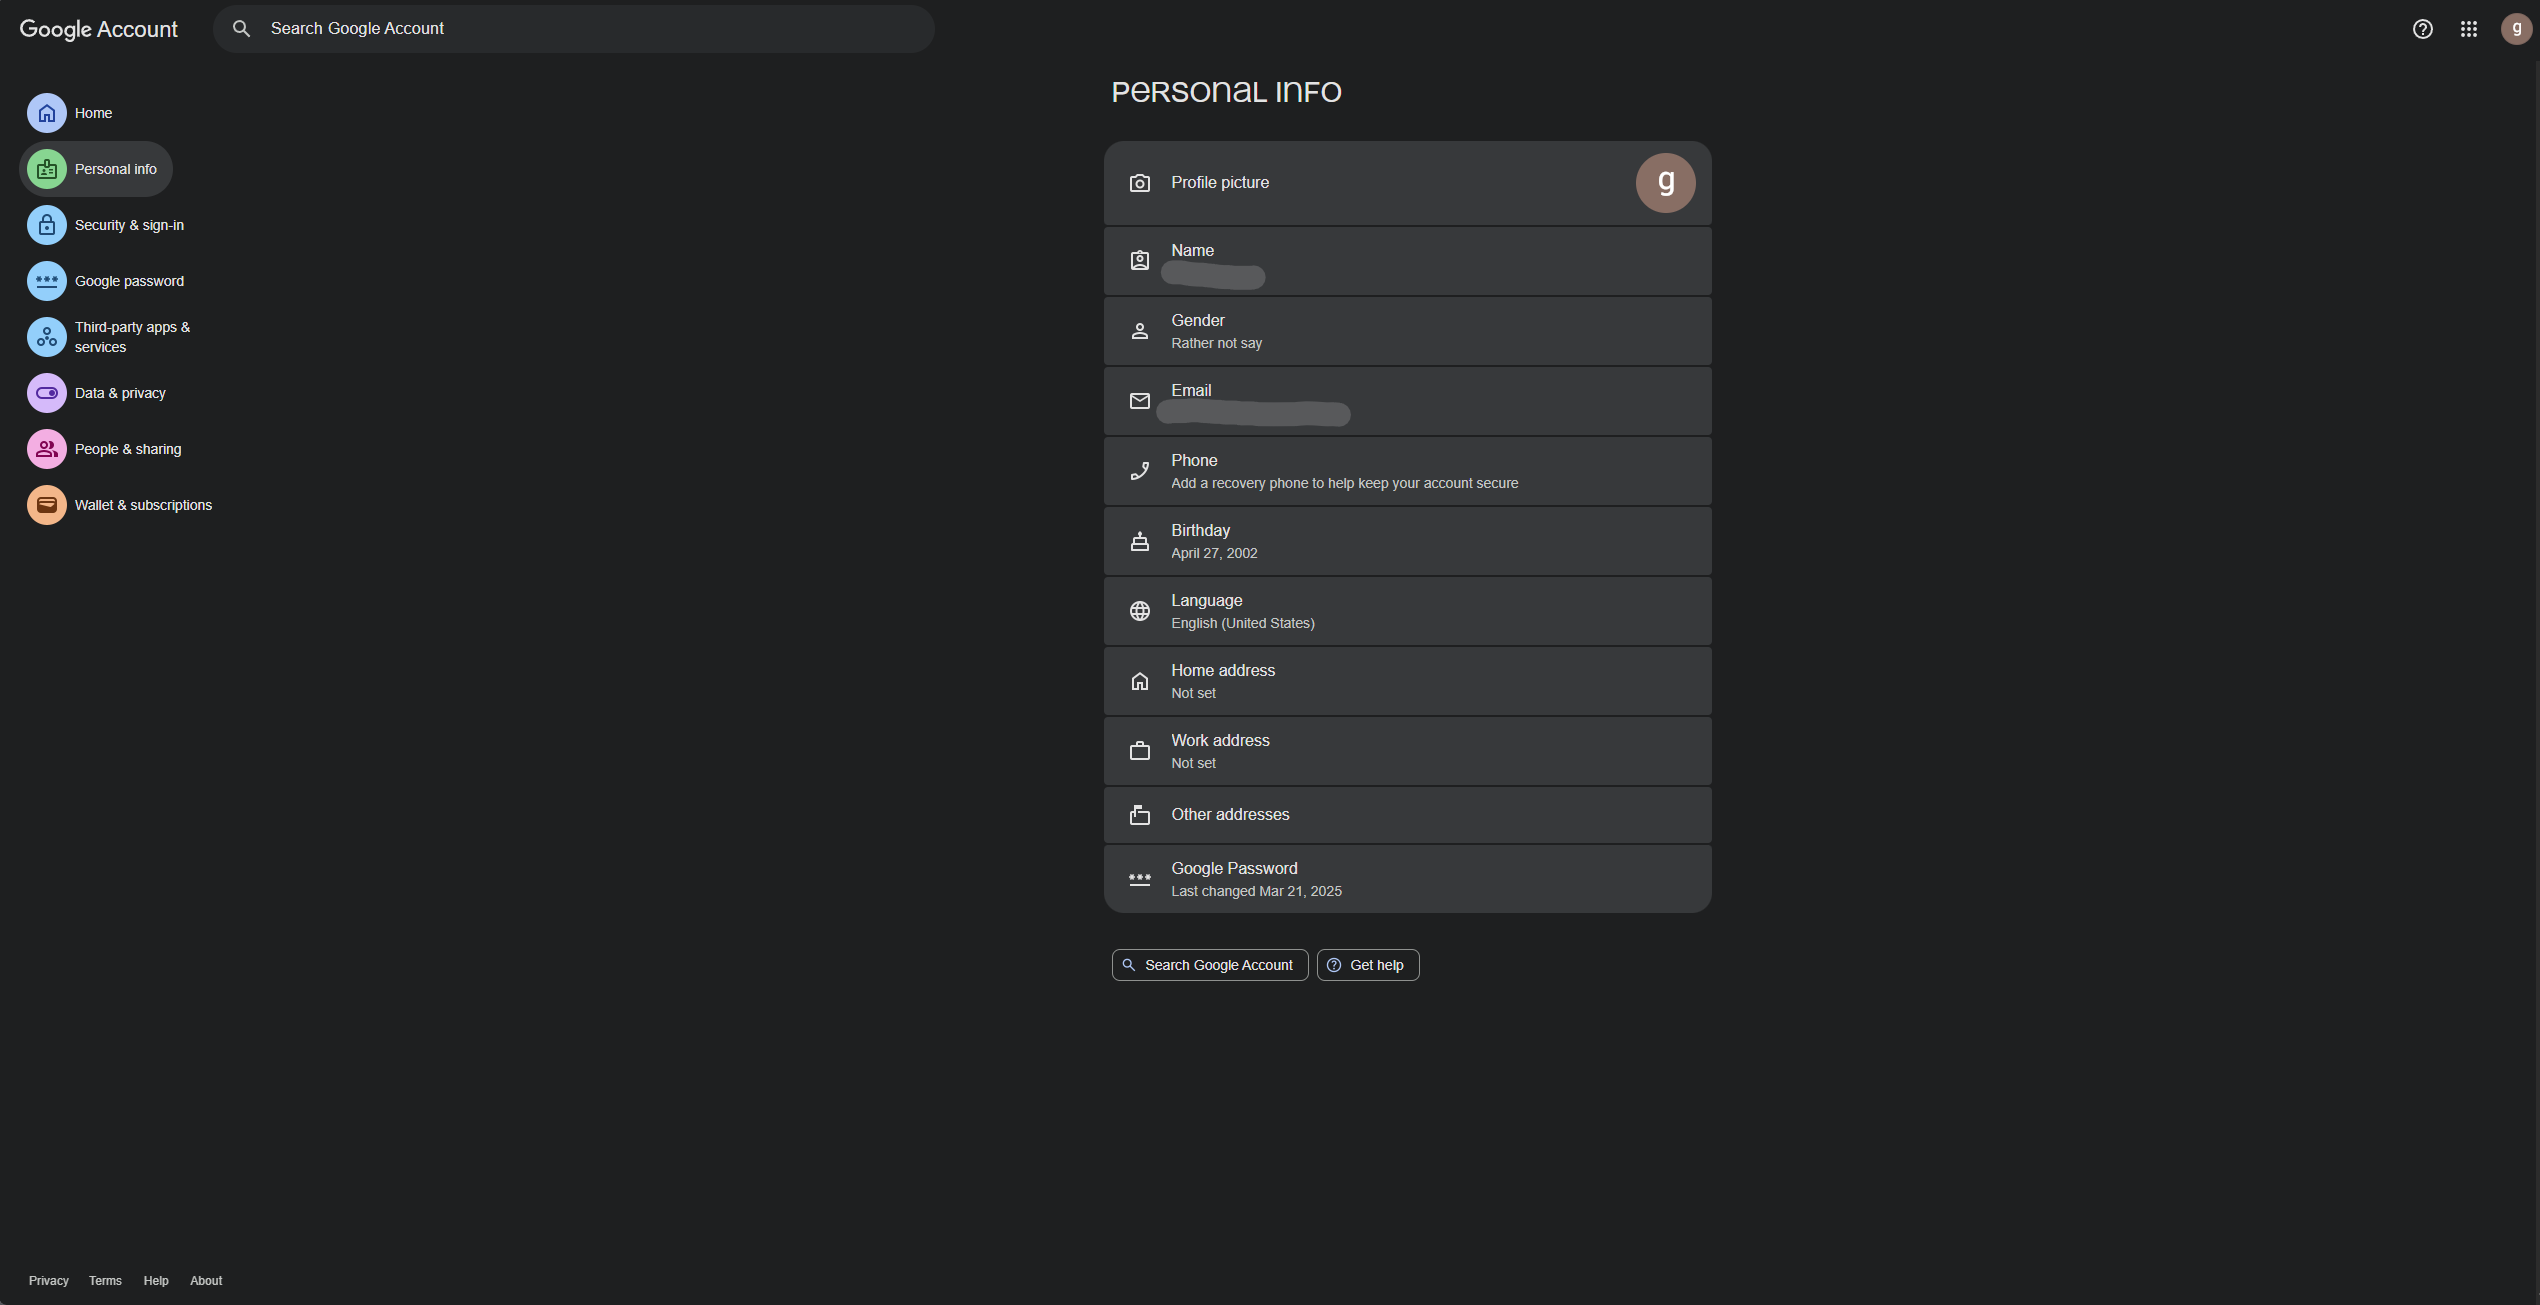Viewport: 2540px width, 1305px height.
Task: Open the Birthday row
Action: [x=1406, y=541]
